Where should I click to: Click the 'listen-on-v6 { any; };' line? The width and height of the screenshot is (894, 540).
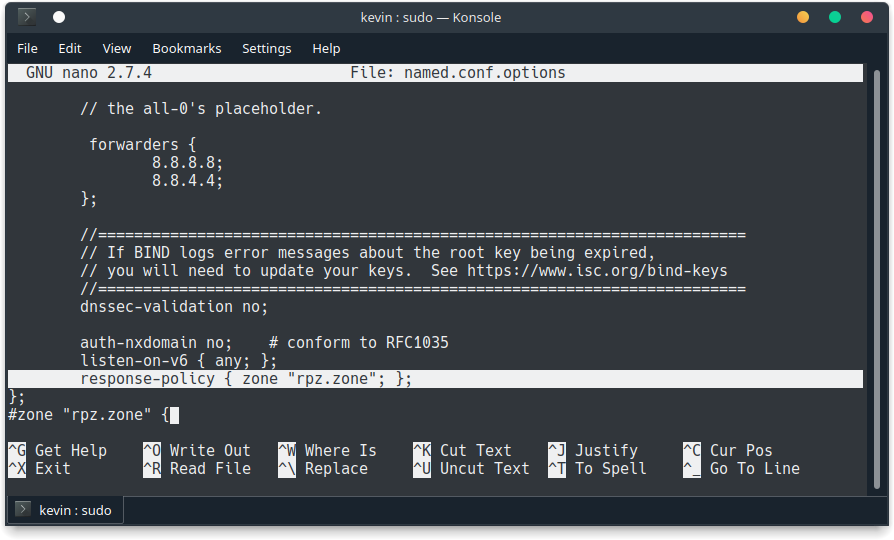[x=178, y=361]
